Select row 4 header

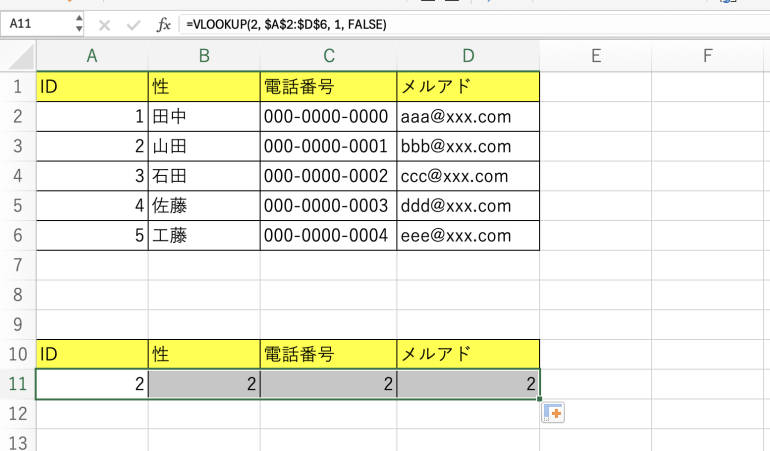coord(18,176)
